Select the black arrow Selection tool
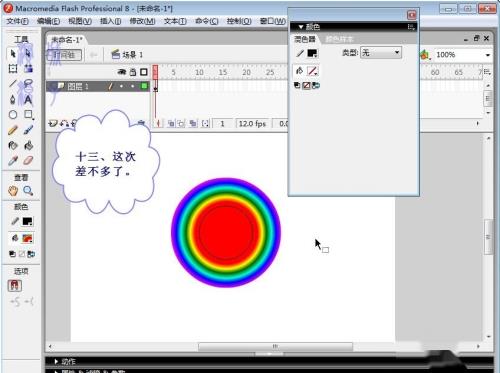Image resolution: width=500 pixels, height=373 pixels. tap(13, 53)
